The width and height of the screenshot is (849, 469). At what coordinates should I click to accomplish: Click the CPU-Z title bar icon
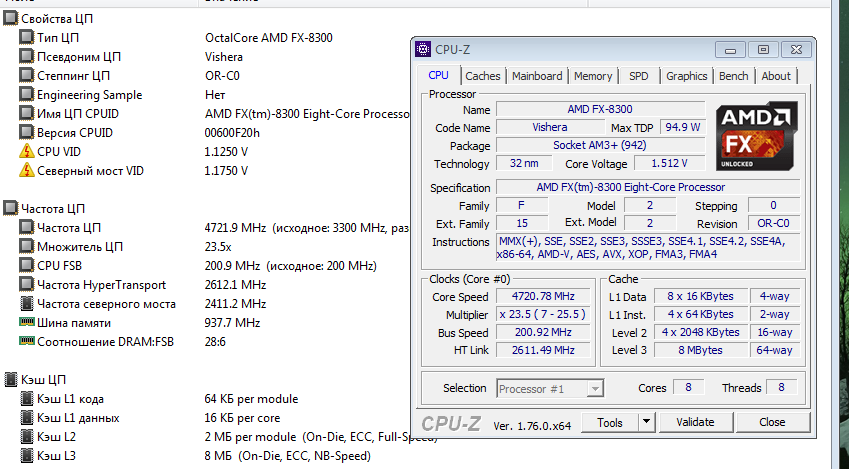tap(424, 48)
